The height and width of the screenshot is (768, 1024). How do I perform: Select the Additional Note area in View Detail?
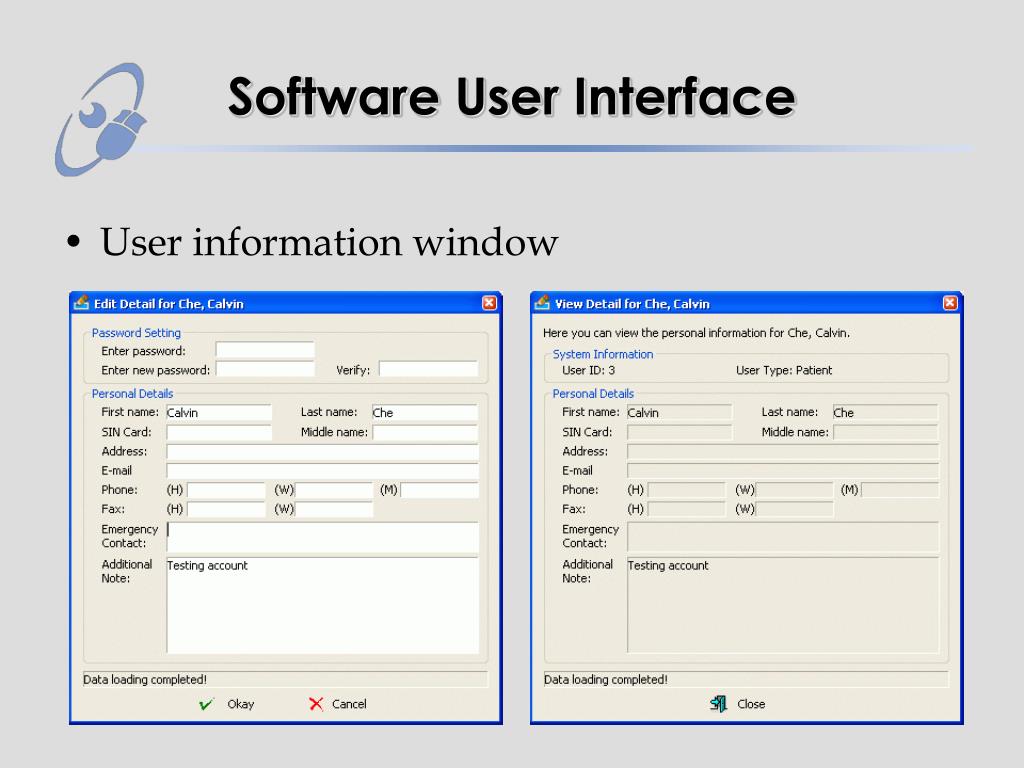[x=783, y=605]
